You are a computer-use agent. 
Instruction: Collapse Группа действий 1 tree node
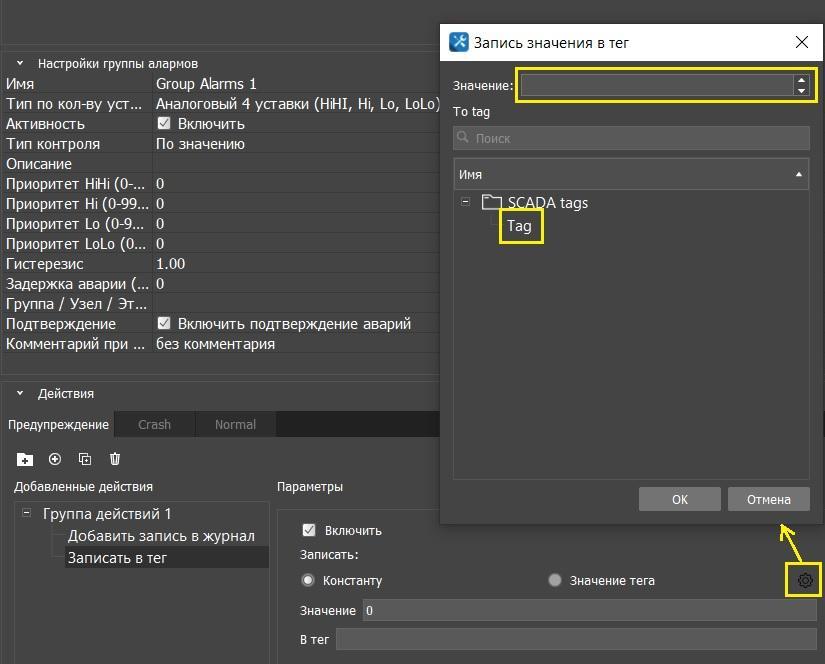[x=26, y=514]
